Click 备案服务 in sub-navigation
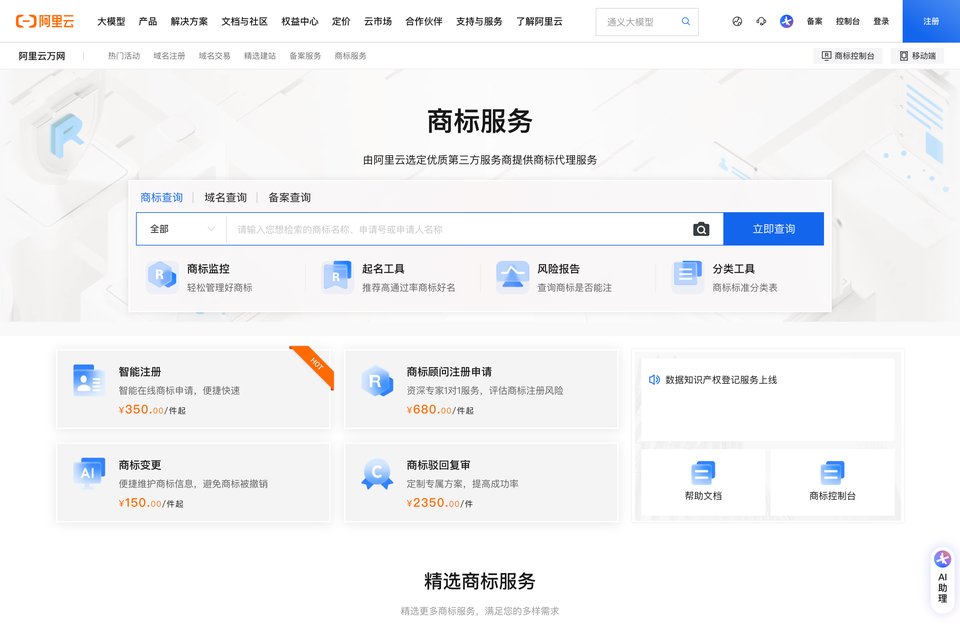The height and width of the screenshot is (627, 960). click(x=305, y=56)
